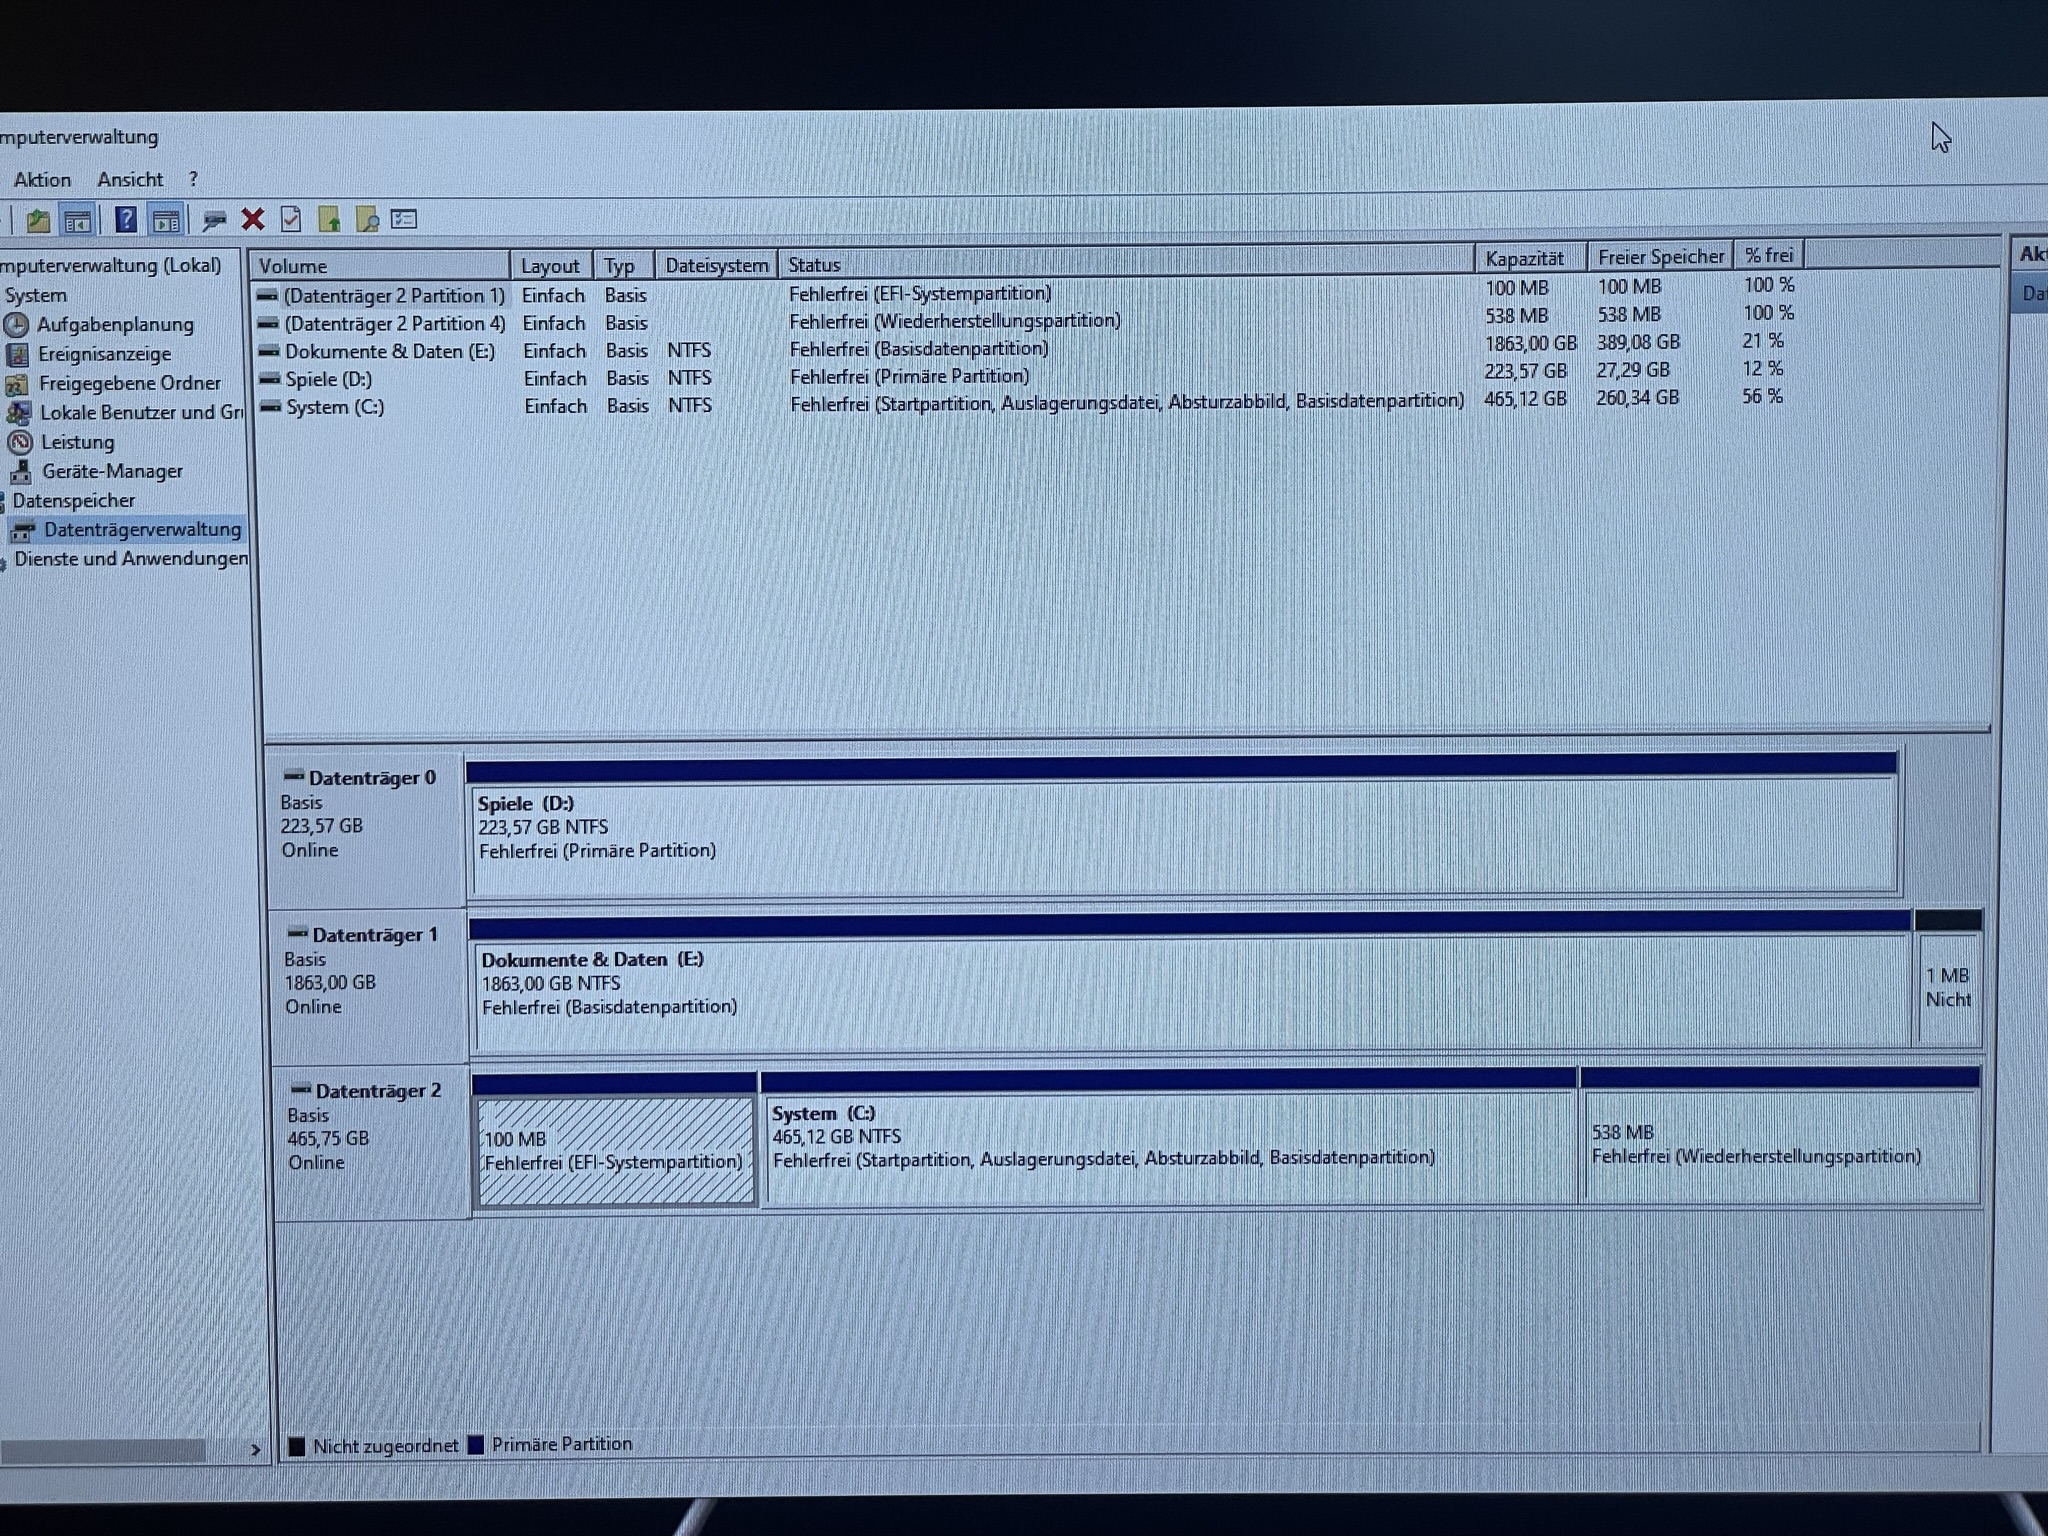Click the sidebar horizontal scrollbar right arrow
Image resolution: width=2048 pixels, height=1536 pixels.
point(255,1449)
